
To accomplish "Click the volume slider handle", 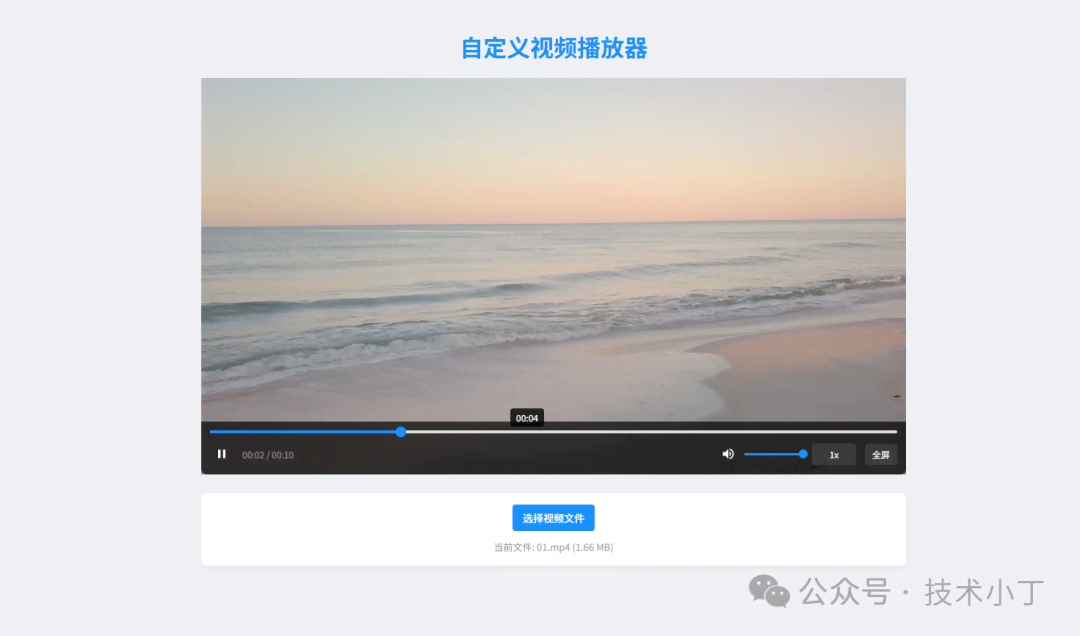I will [803, 454].
